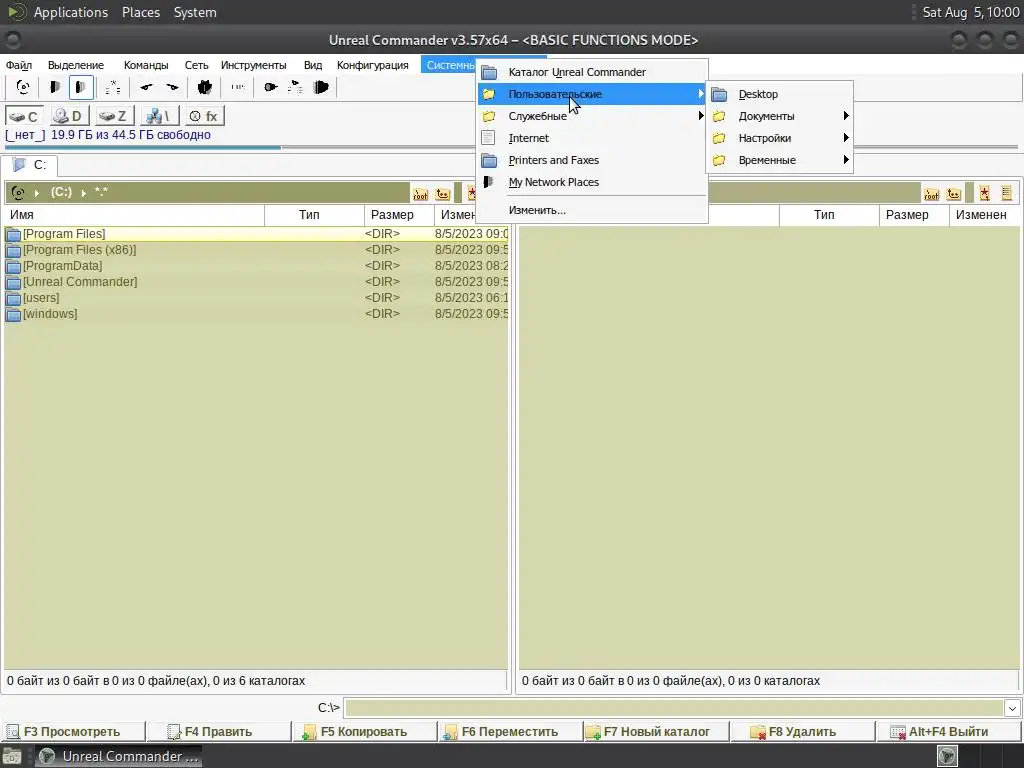Click F5 Копировать button
Viewport: 1024px width, 768px height.
pyautogui.click(x=364, y=731)
